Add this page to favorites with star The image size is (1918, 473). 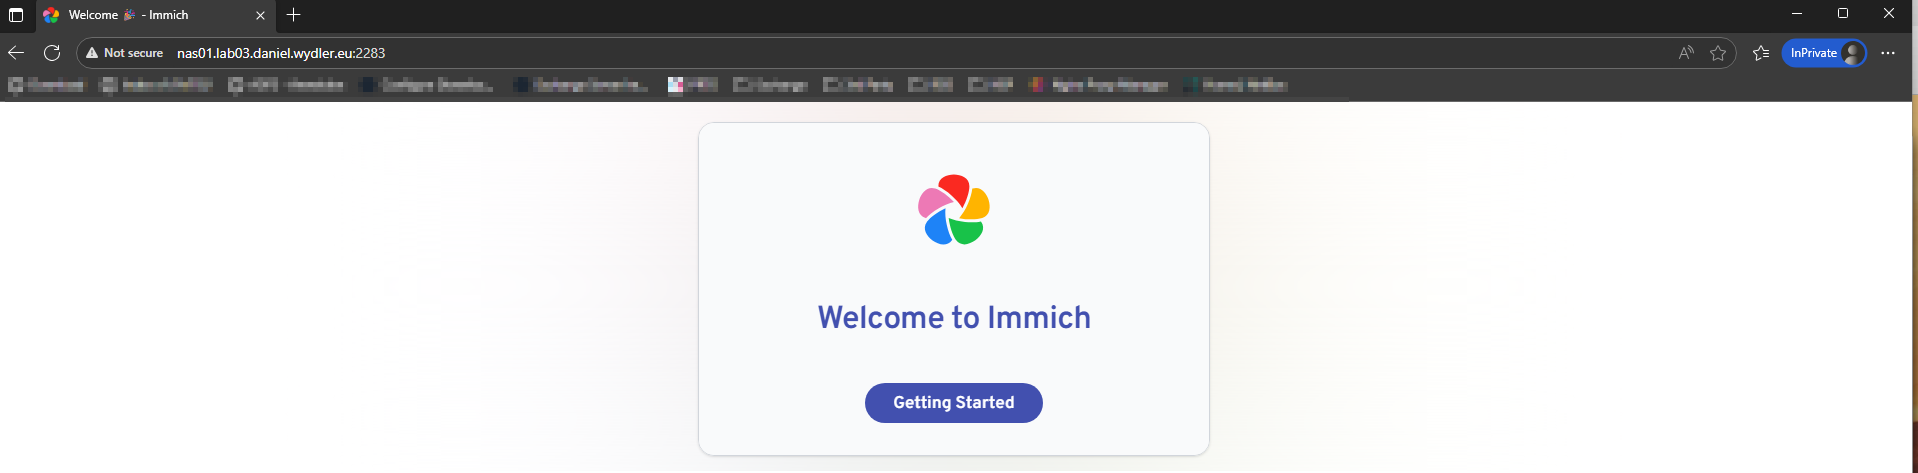pos(1718,53)
